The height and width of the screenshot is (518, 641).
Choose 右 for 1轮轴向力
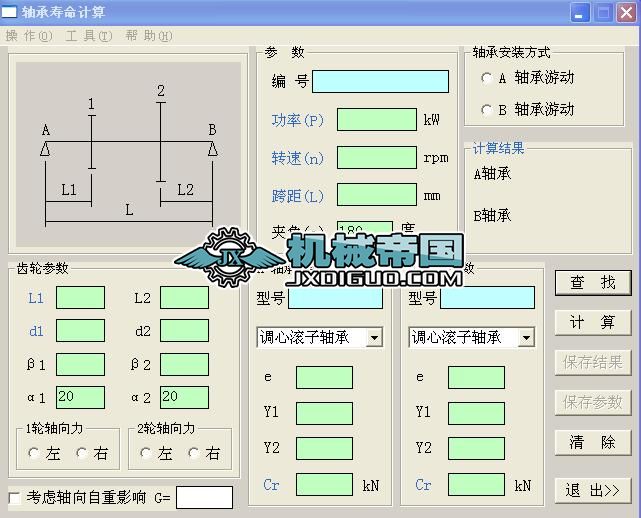(92, 453)
